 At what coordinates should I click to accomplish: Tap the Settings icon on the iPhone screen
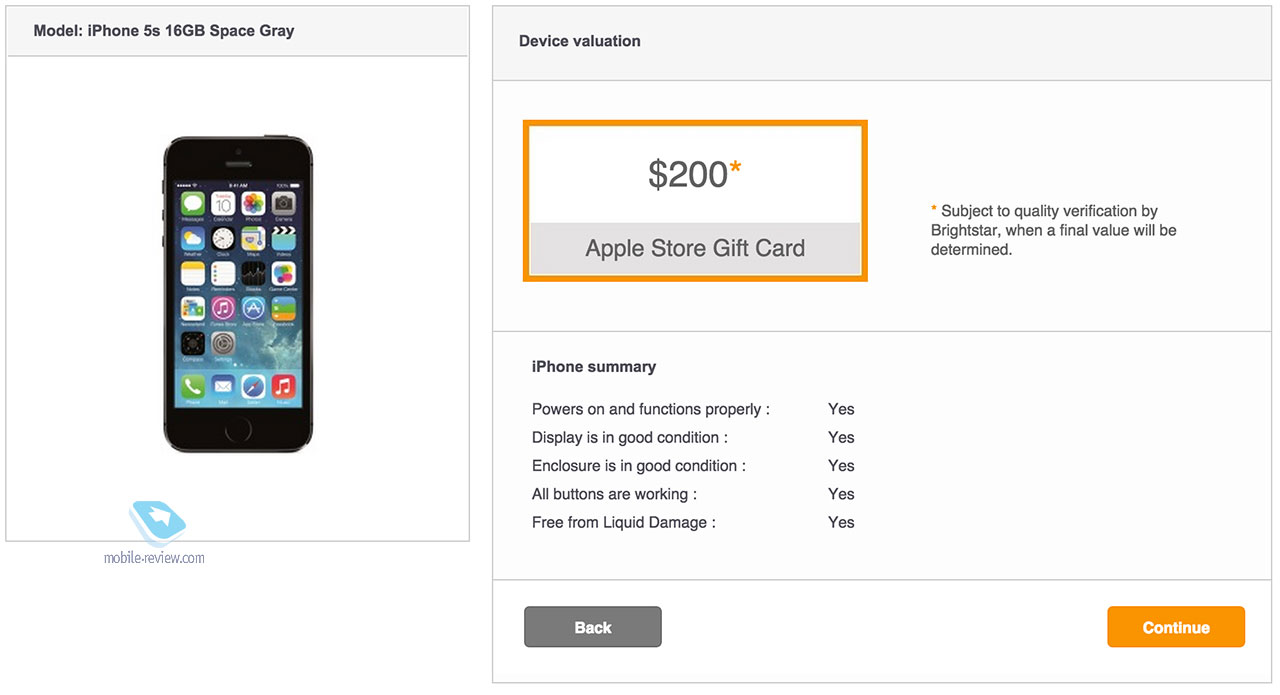223,343
